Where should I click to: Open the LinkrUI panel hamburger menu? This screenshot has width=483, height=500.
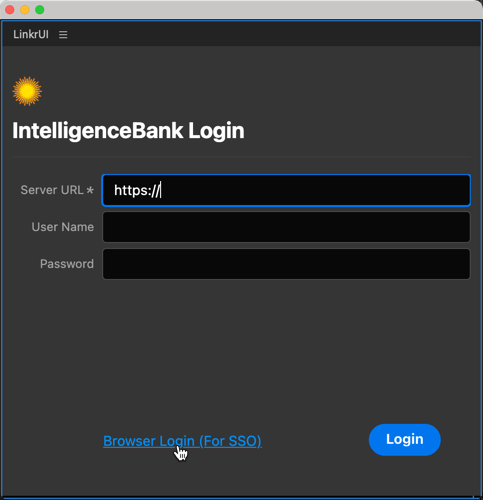pos(63,34)
